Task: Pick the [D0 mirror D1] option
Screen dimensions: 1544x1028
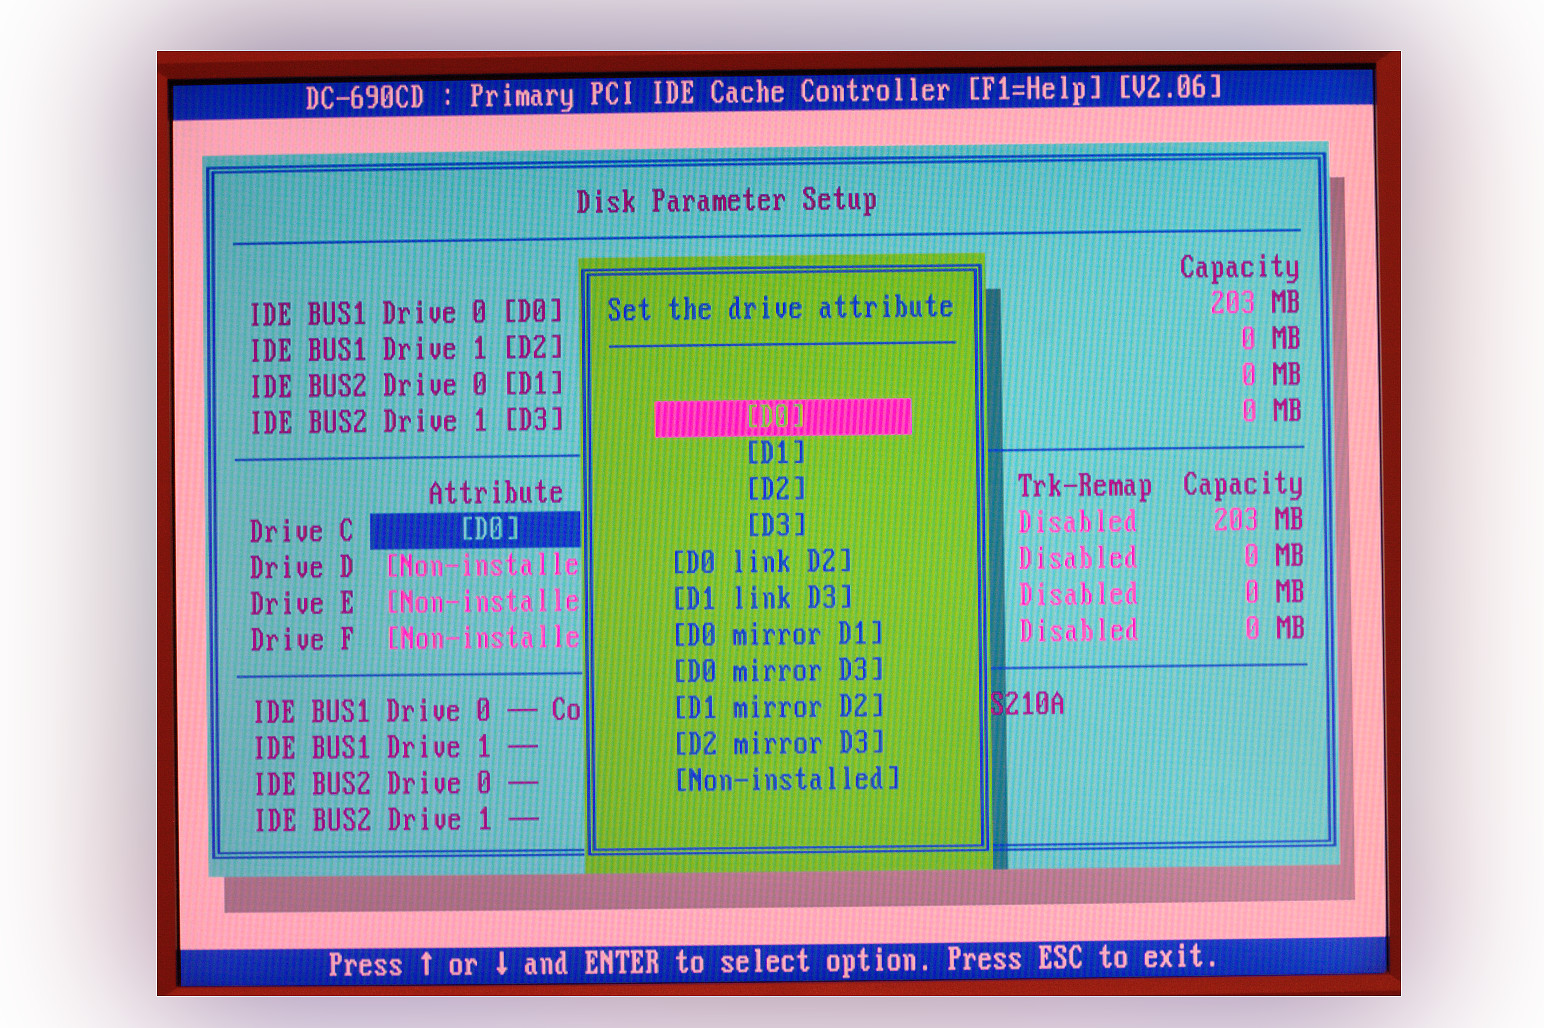Action: pyautogui.click(x=778, y=635)
